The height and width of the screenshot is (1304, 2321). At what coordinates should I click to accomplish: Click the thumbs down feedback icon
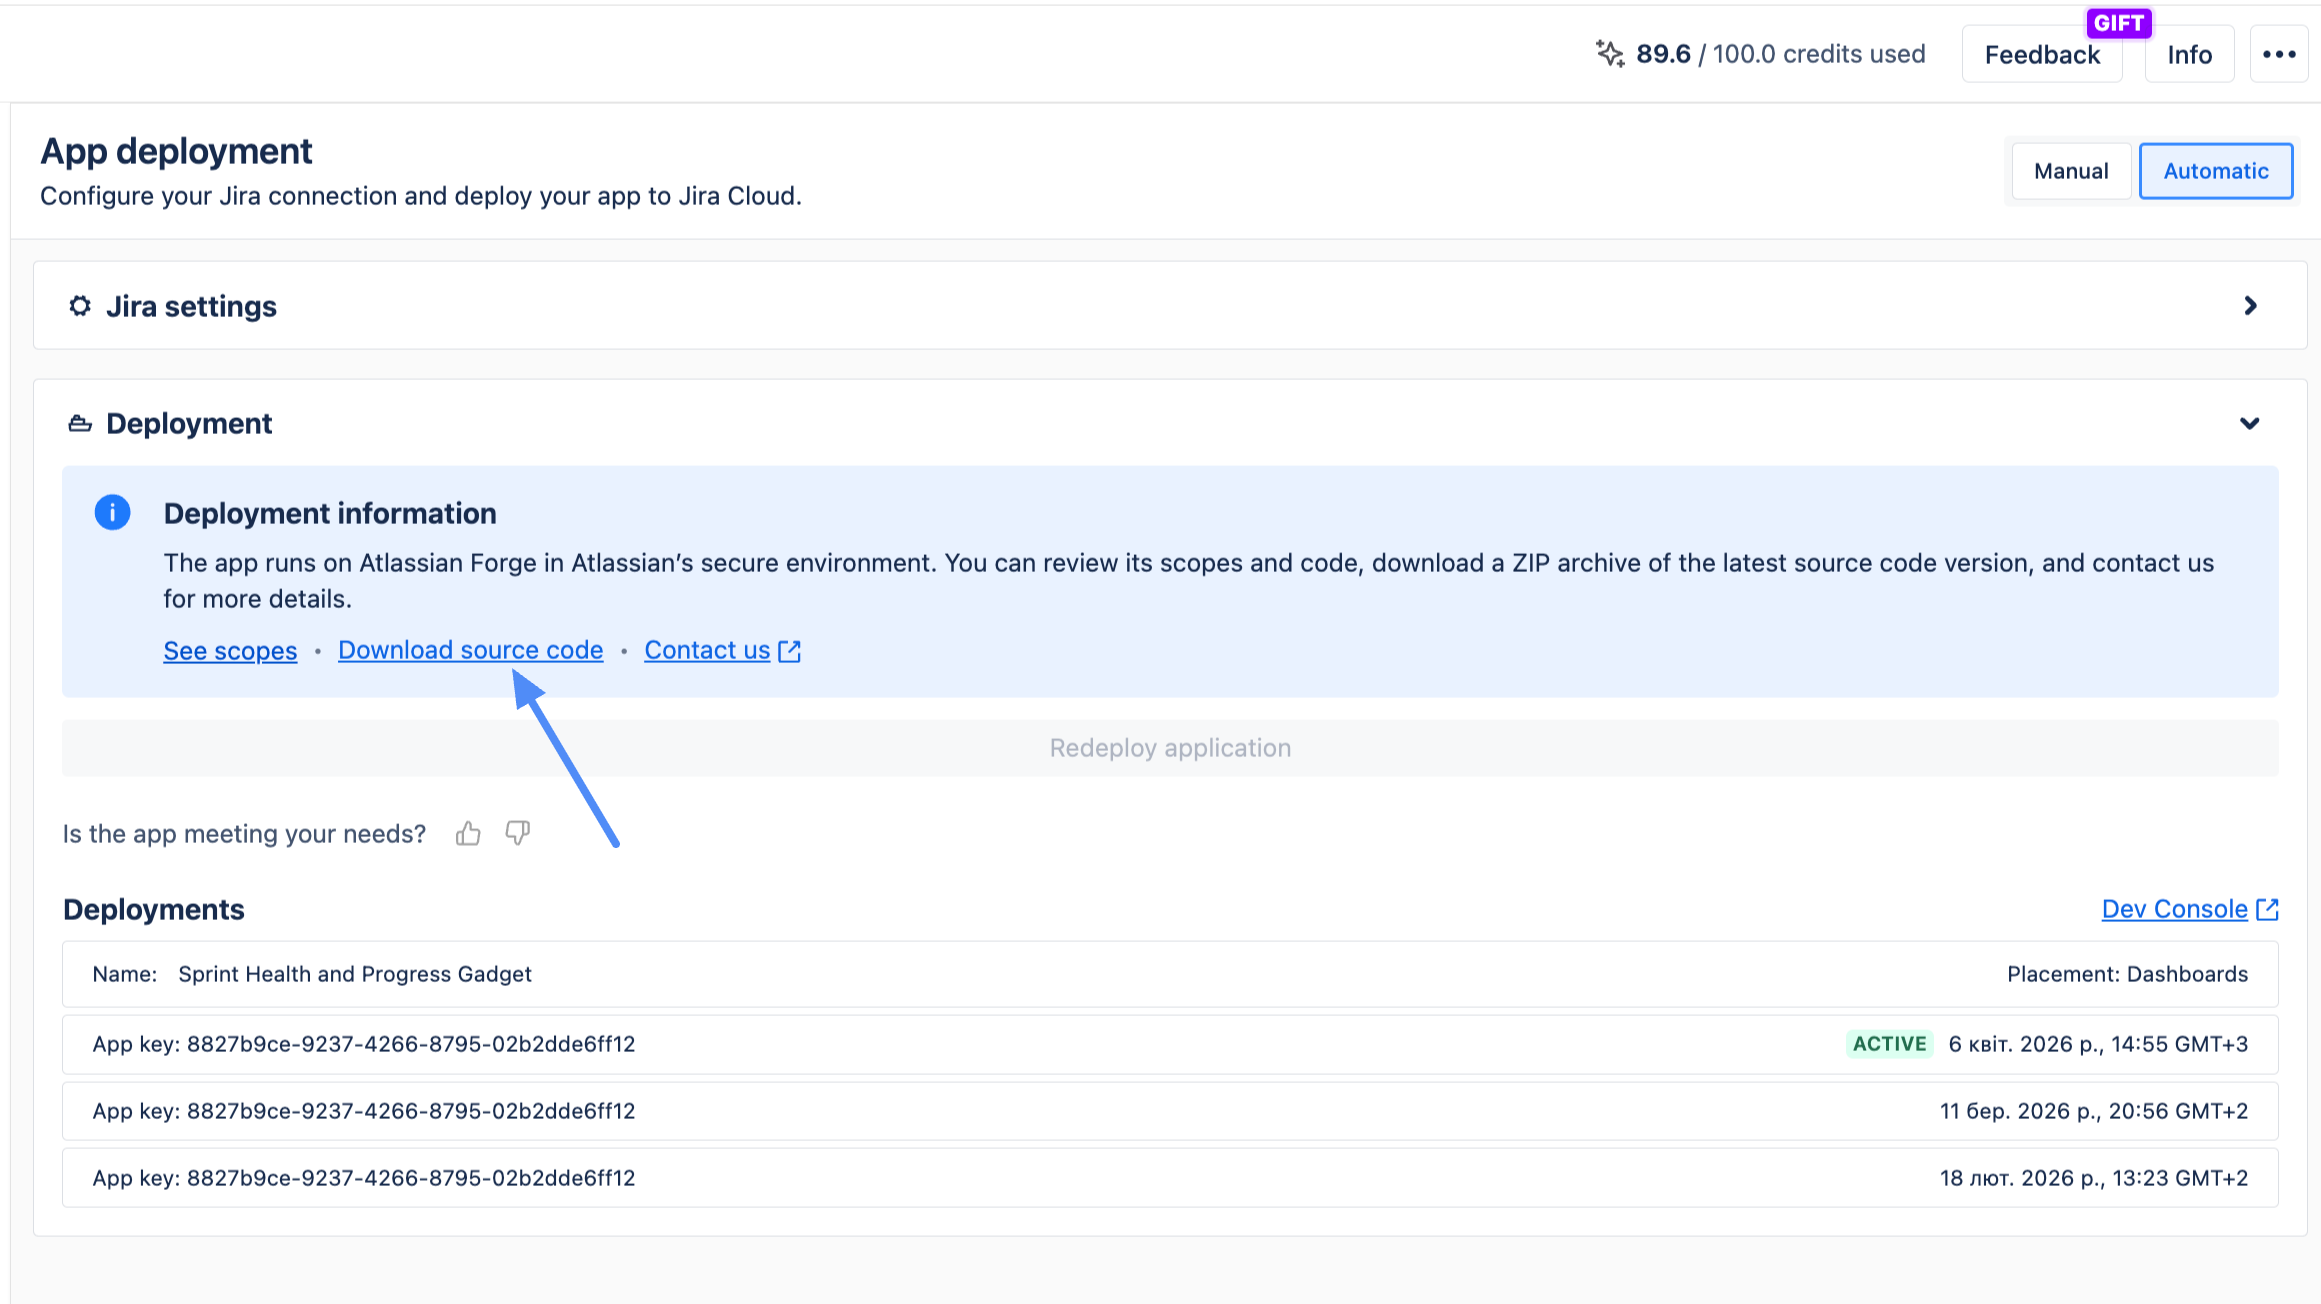pyautogui.click(x=517, y=833)
